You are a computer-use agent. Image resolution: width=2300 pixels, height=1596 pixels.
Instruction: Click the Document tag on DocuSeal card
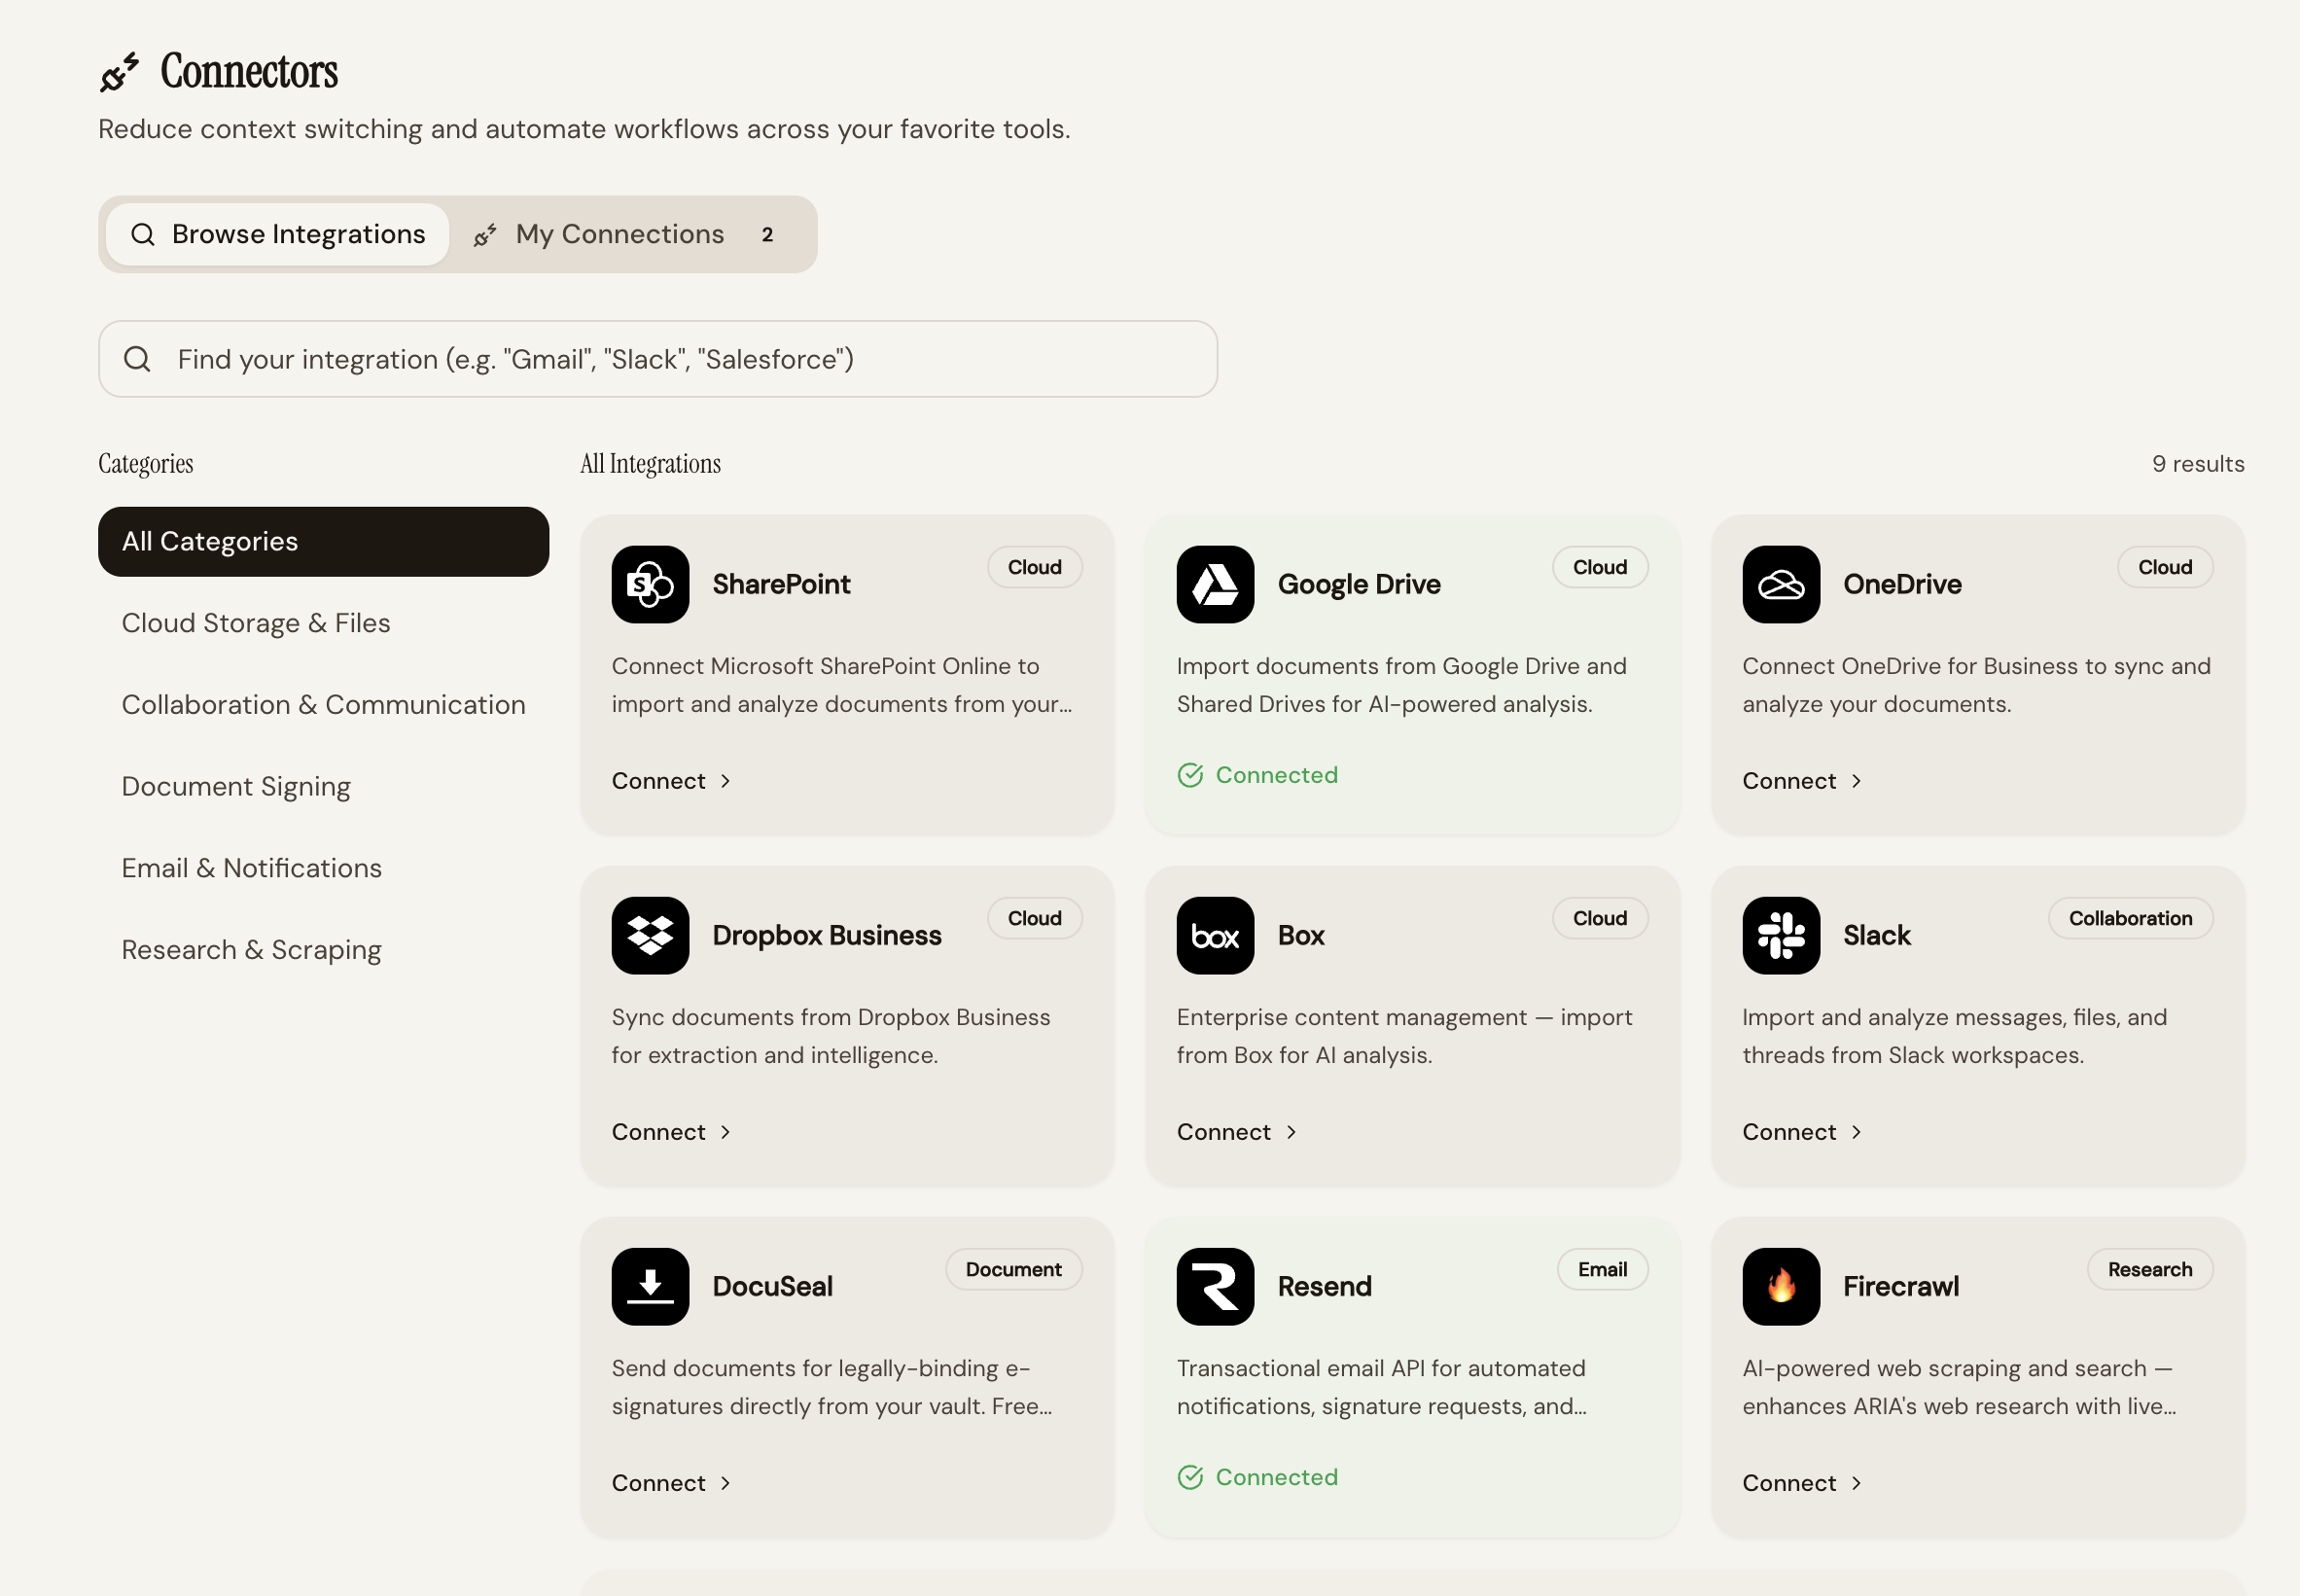(x=1013, y=1269)
